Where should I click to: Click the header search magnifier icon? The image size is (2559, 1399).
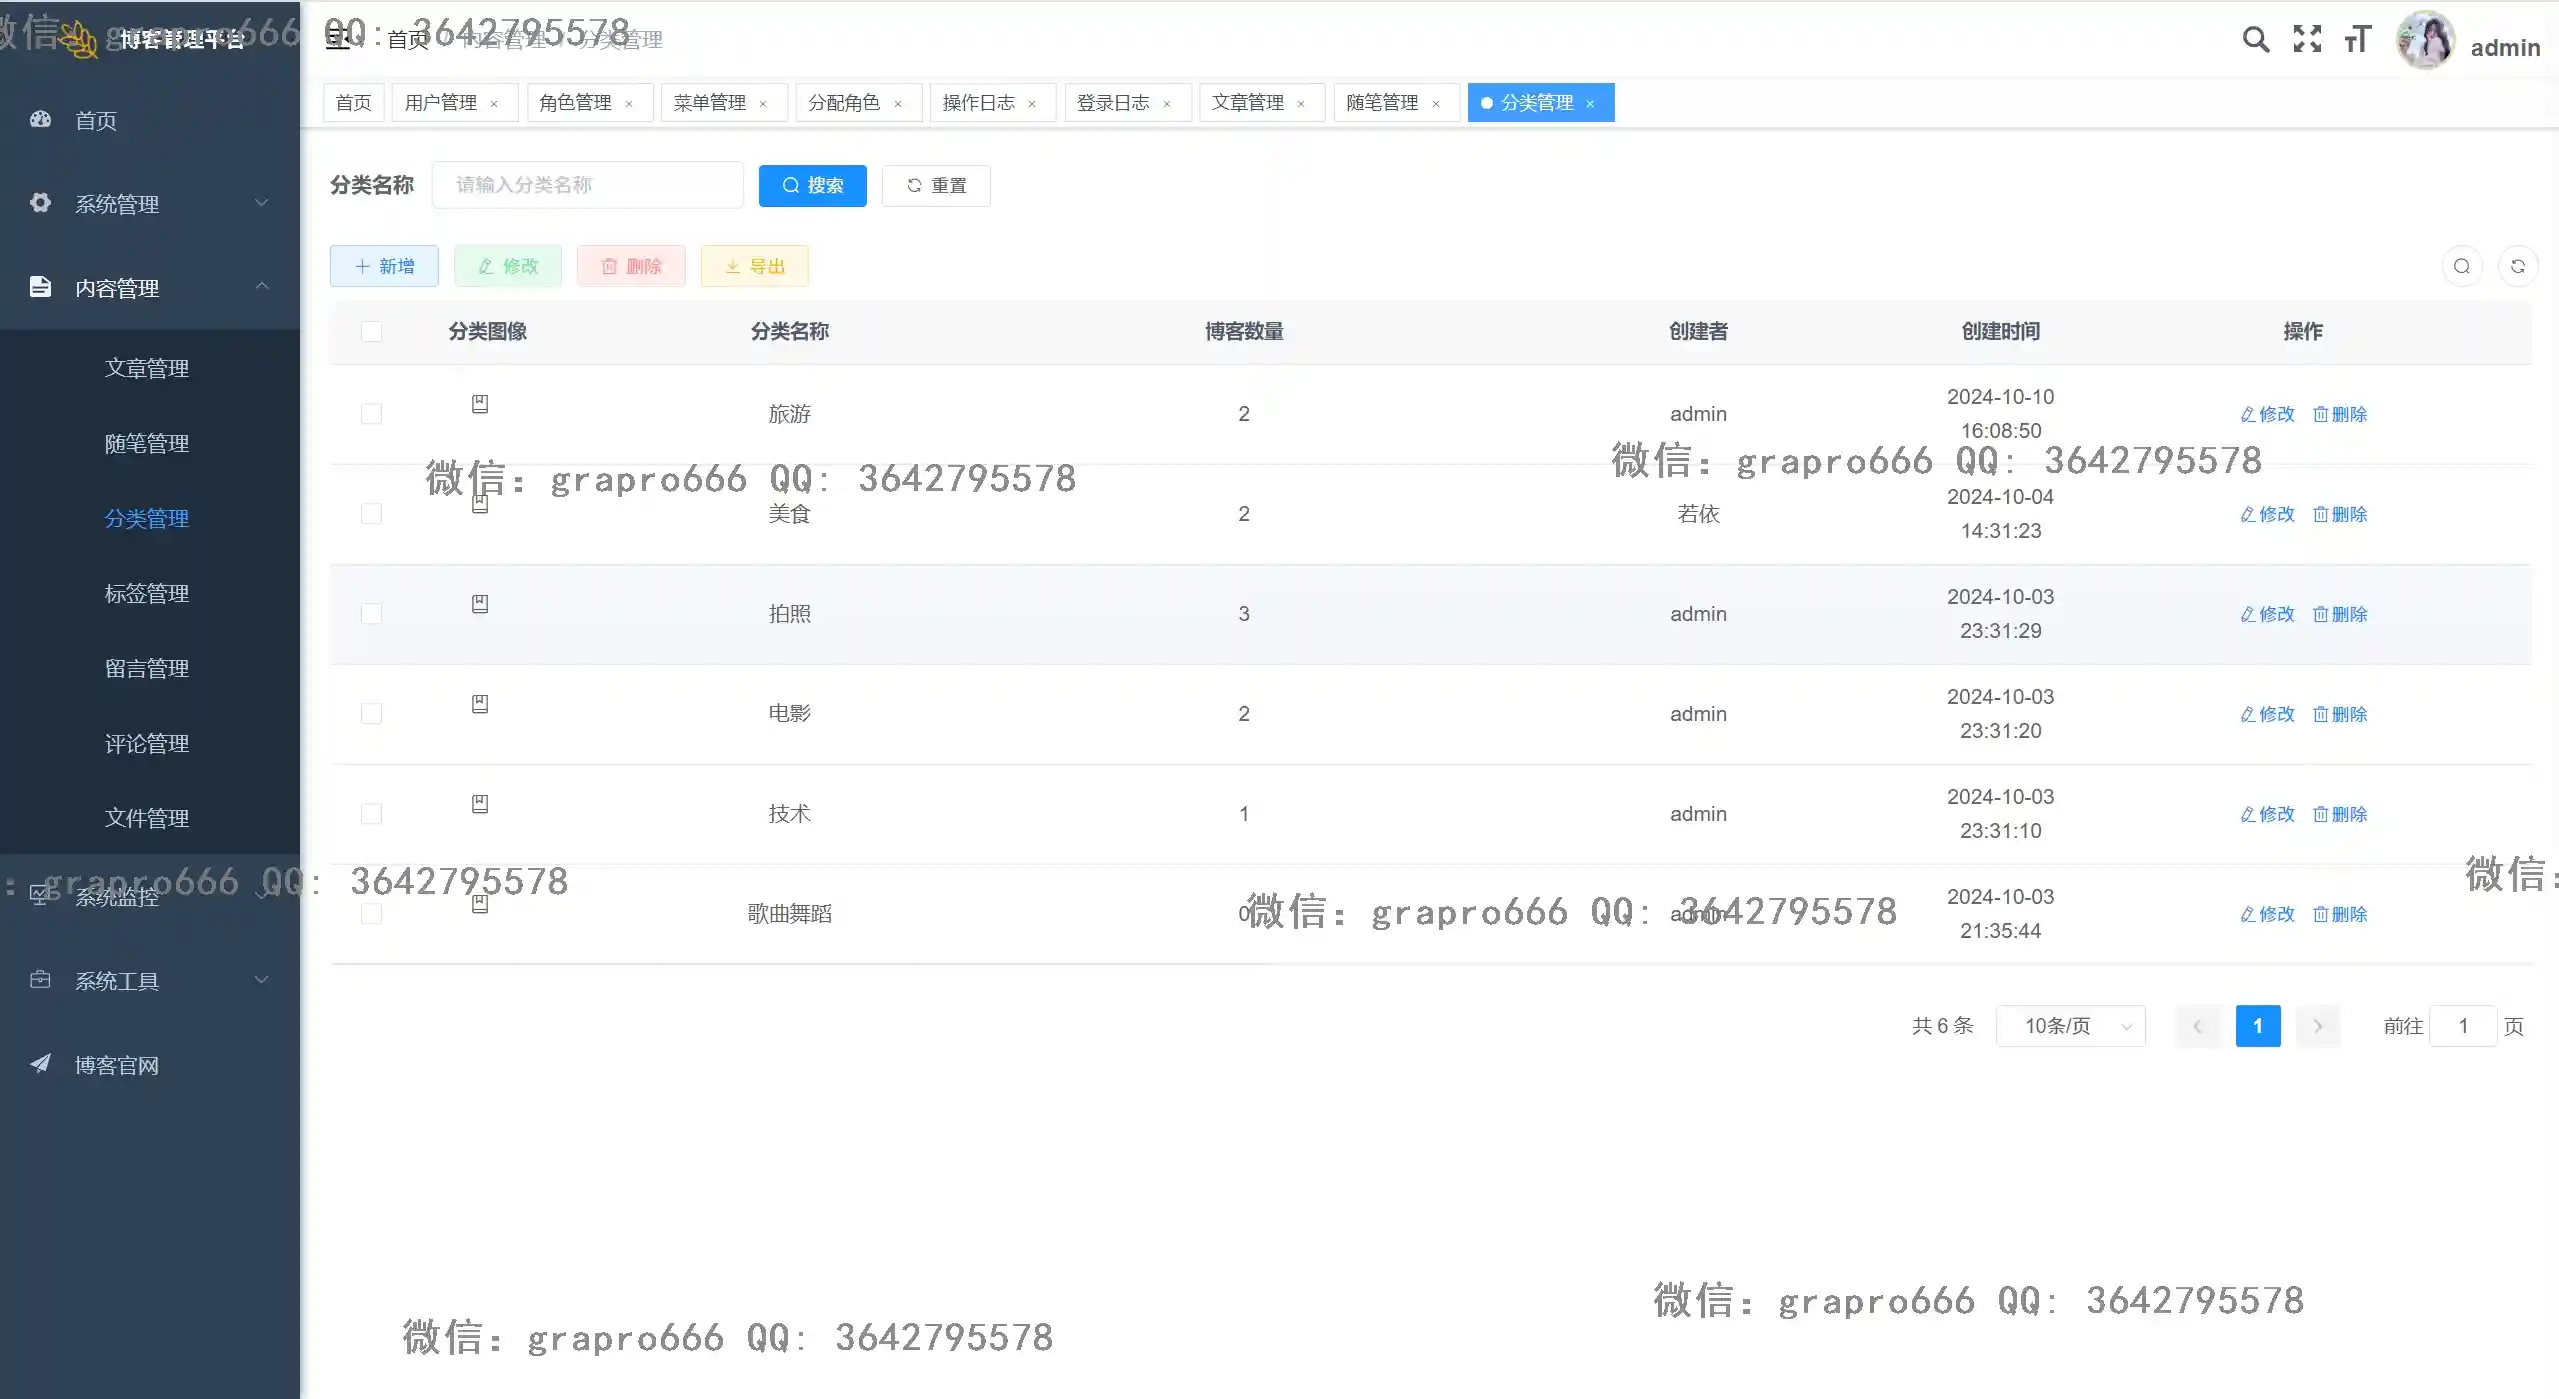(2255, 39)
